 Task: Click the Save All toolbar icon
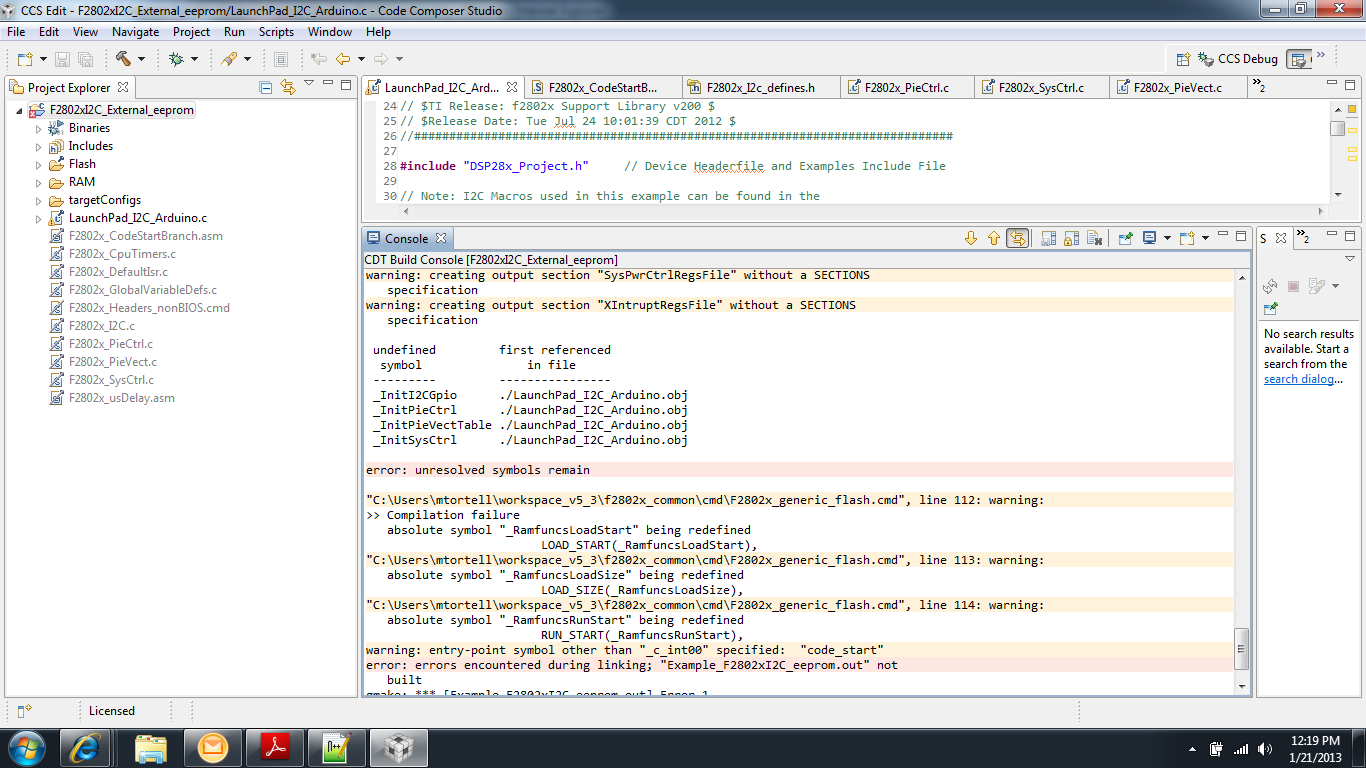pos(86,58)
